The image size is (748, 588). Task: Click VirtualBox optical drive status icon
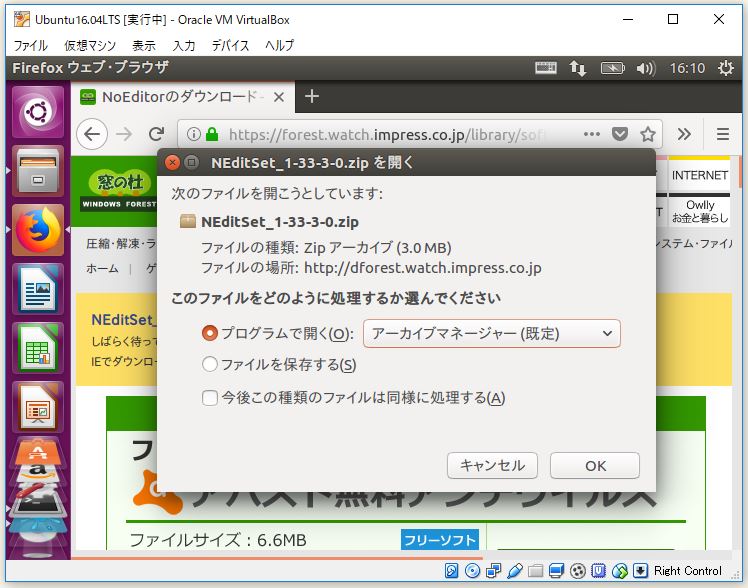pos(472,571)
